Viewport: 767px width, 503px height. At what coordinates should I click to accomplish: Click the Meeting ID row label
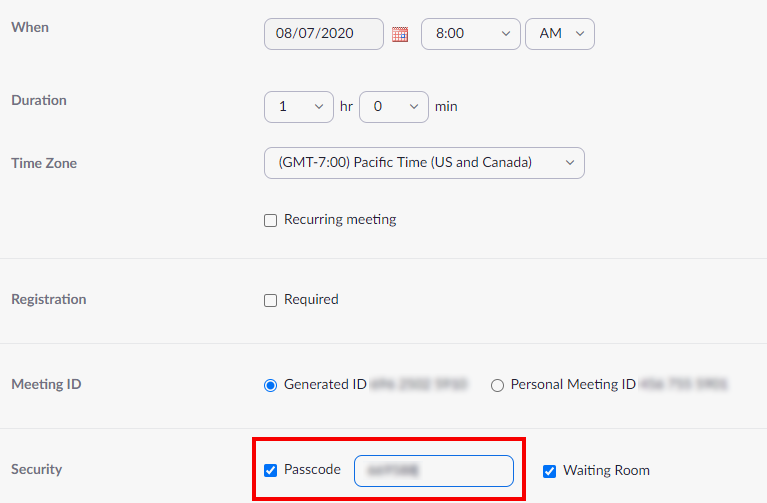point(45,384)
